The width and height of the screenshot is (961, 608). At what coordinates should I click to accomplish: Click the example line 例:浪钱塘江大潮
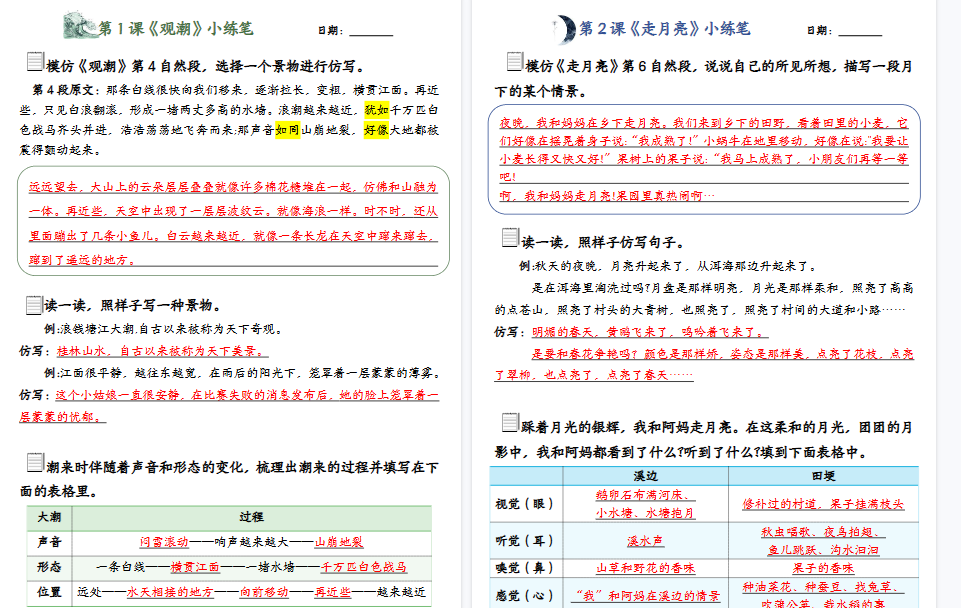[164, 329]
